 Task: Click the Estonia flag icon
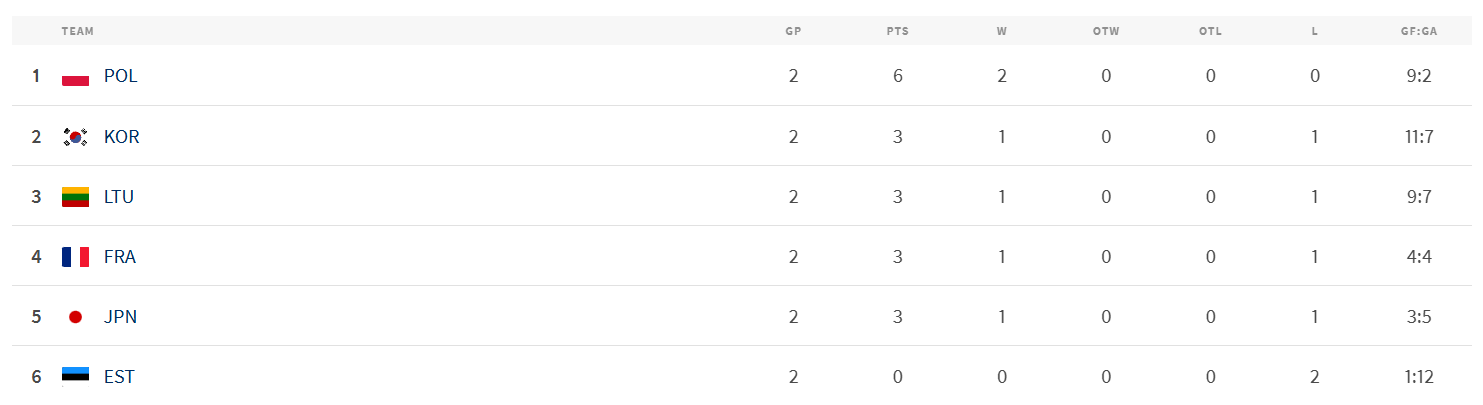[75, 377]
